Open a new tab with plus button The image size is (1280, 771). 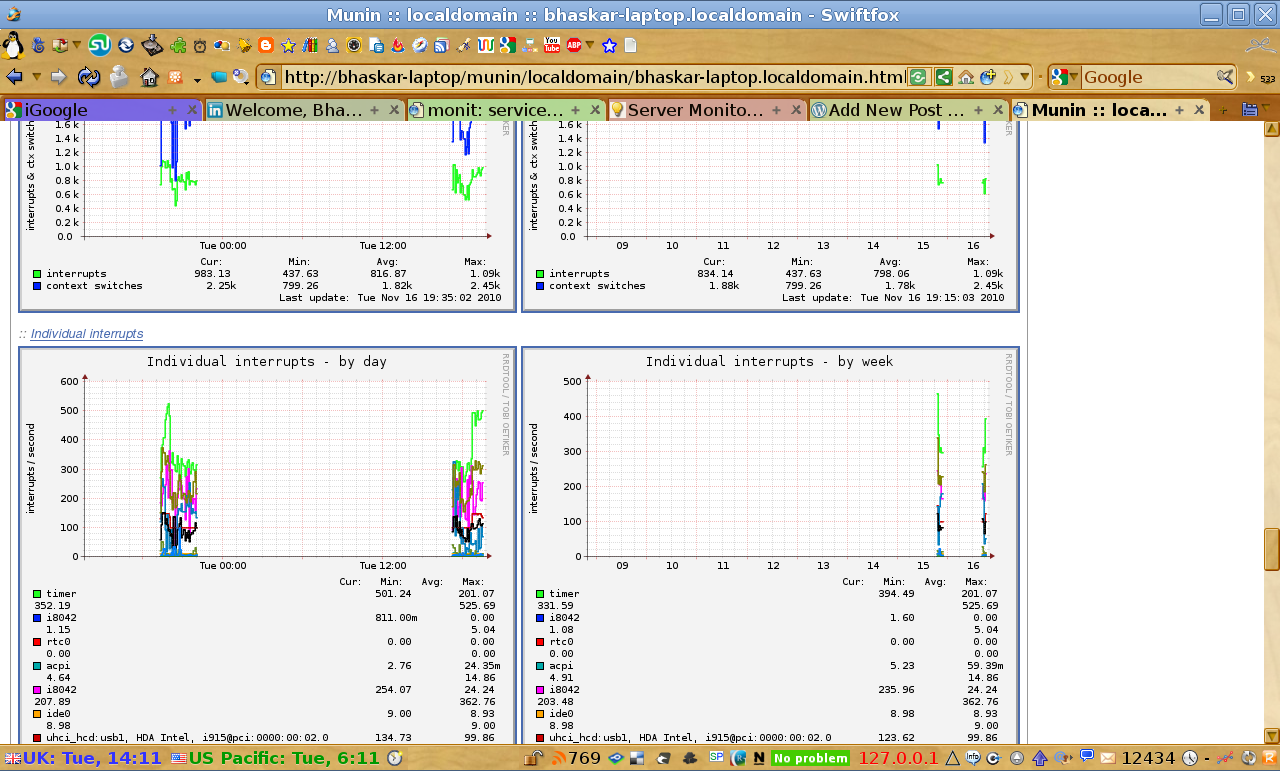tap(1224, 110)
